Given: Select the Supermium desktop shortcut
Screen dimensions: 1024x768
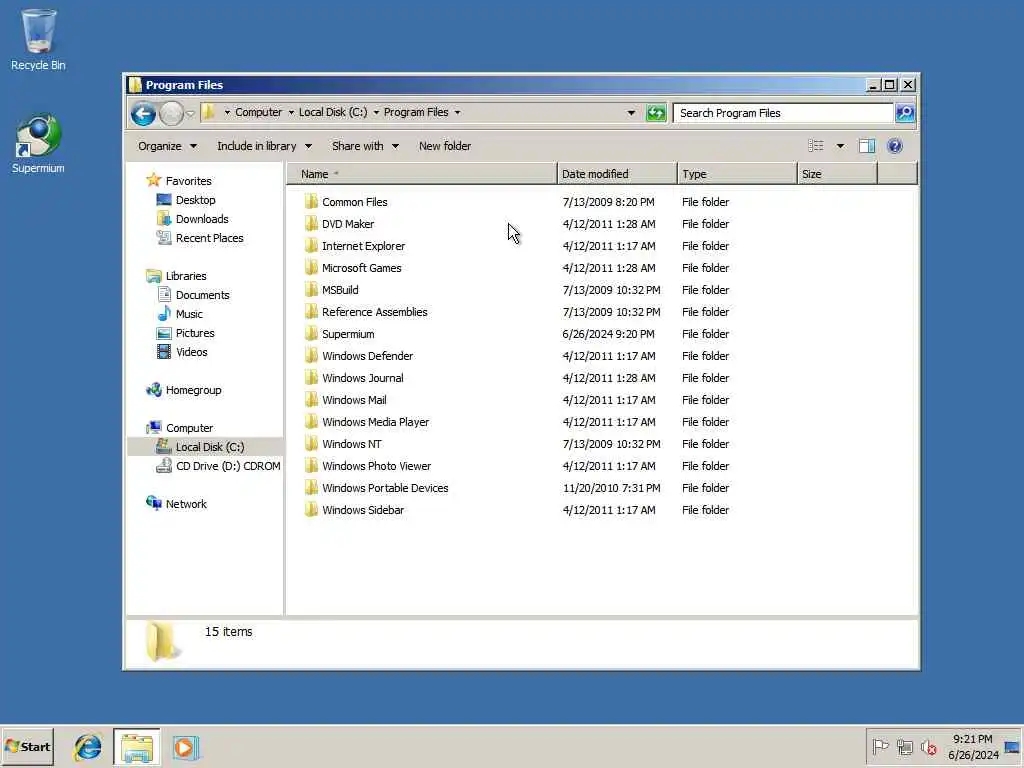Looking at the screenshot, I should tap(38, 144).
